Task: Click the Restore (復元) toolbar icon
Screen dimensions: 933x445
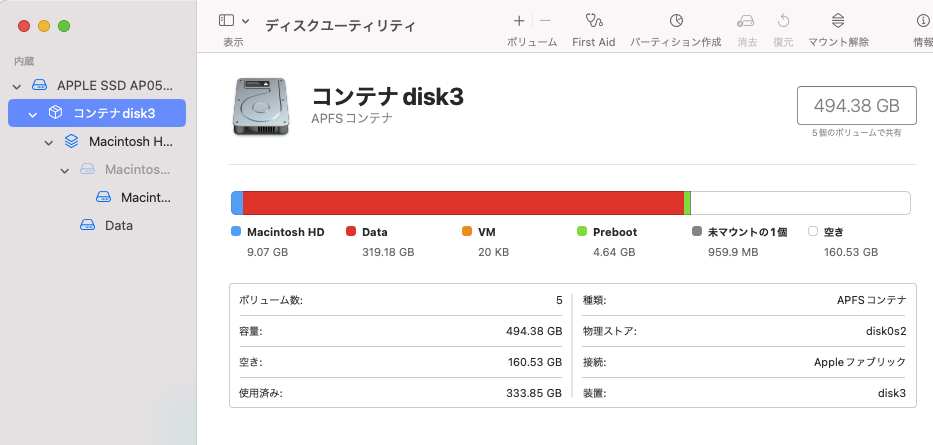Action: [x=784, y=21]
